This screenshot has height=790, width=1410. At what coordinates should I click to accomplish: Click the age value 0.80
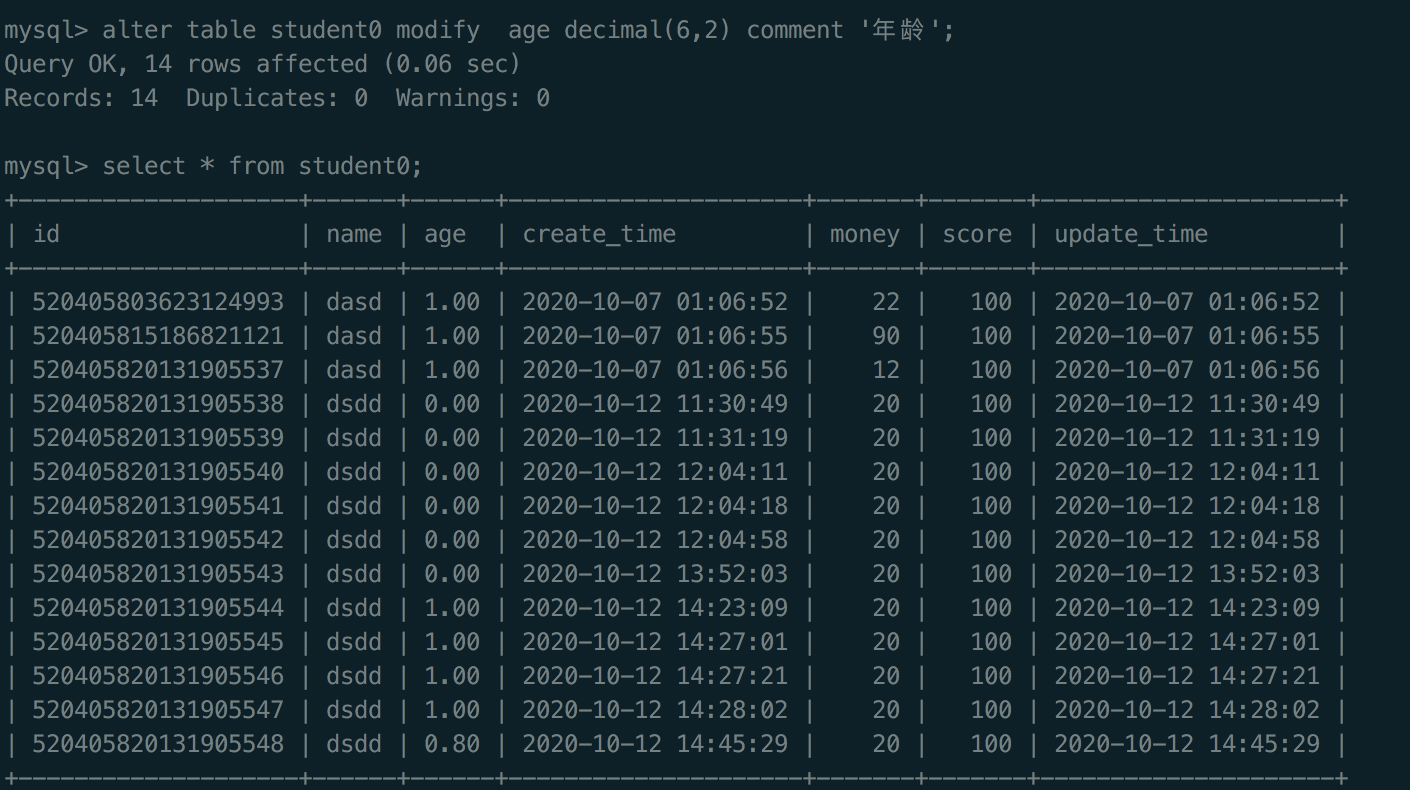(452, 744)
